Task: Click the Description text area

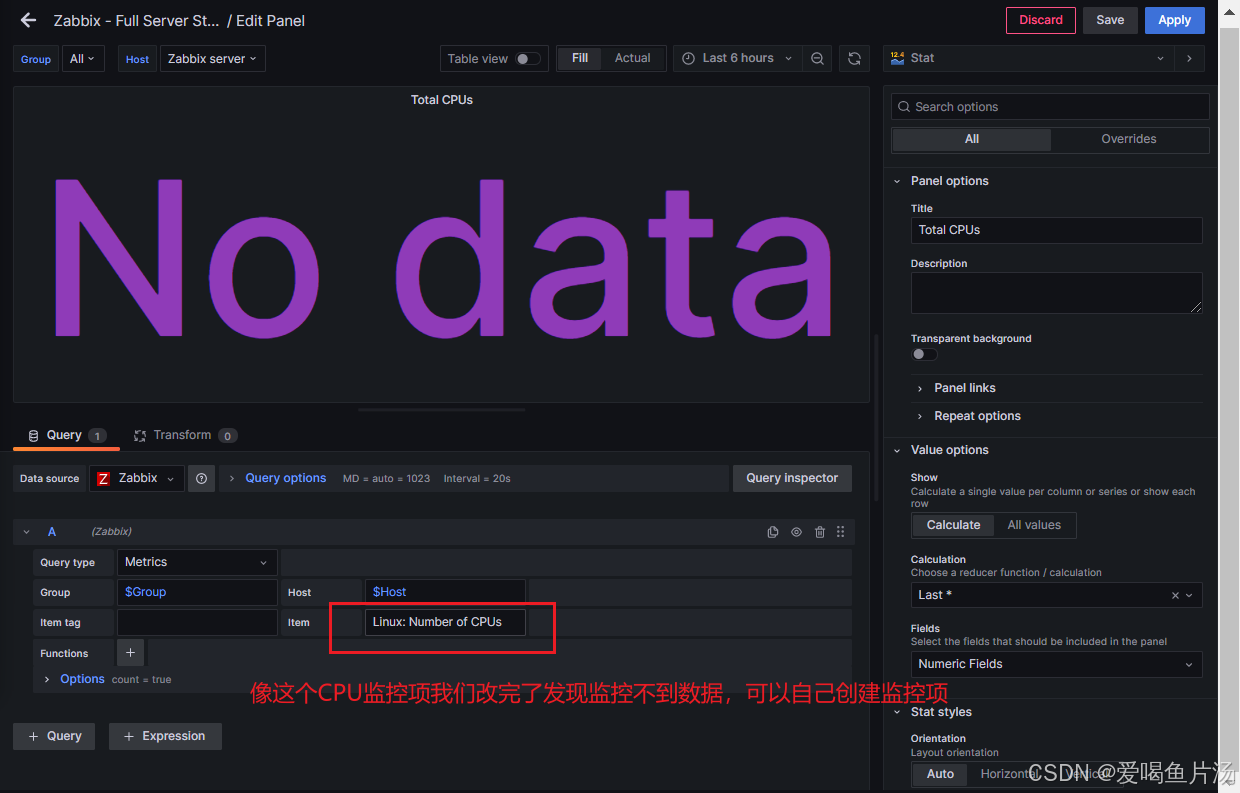Action: point(1056,292)
